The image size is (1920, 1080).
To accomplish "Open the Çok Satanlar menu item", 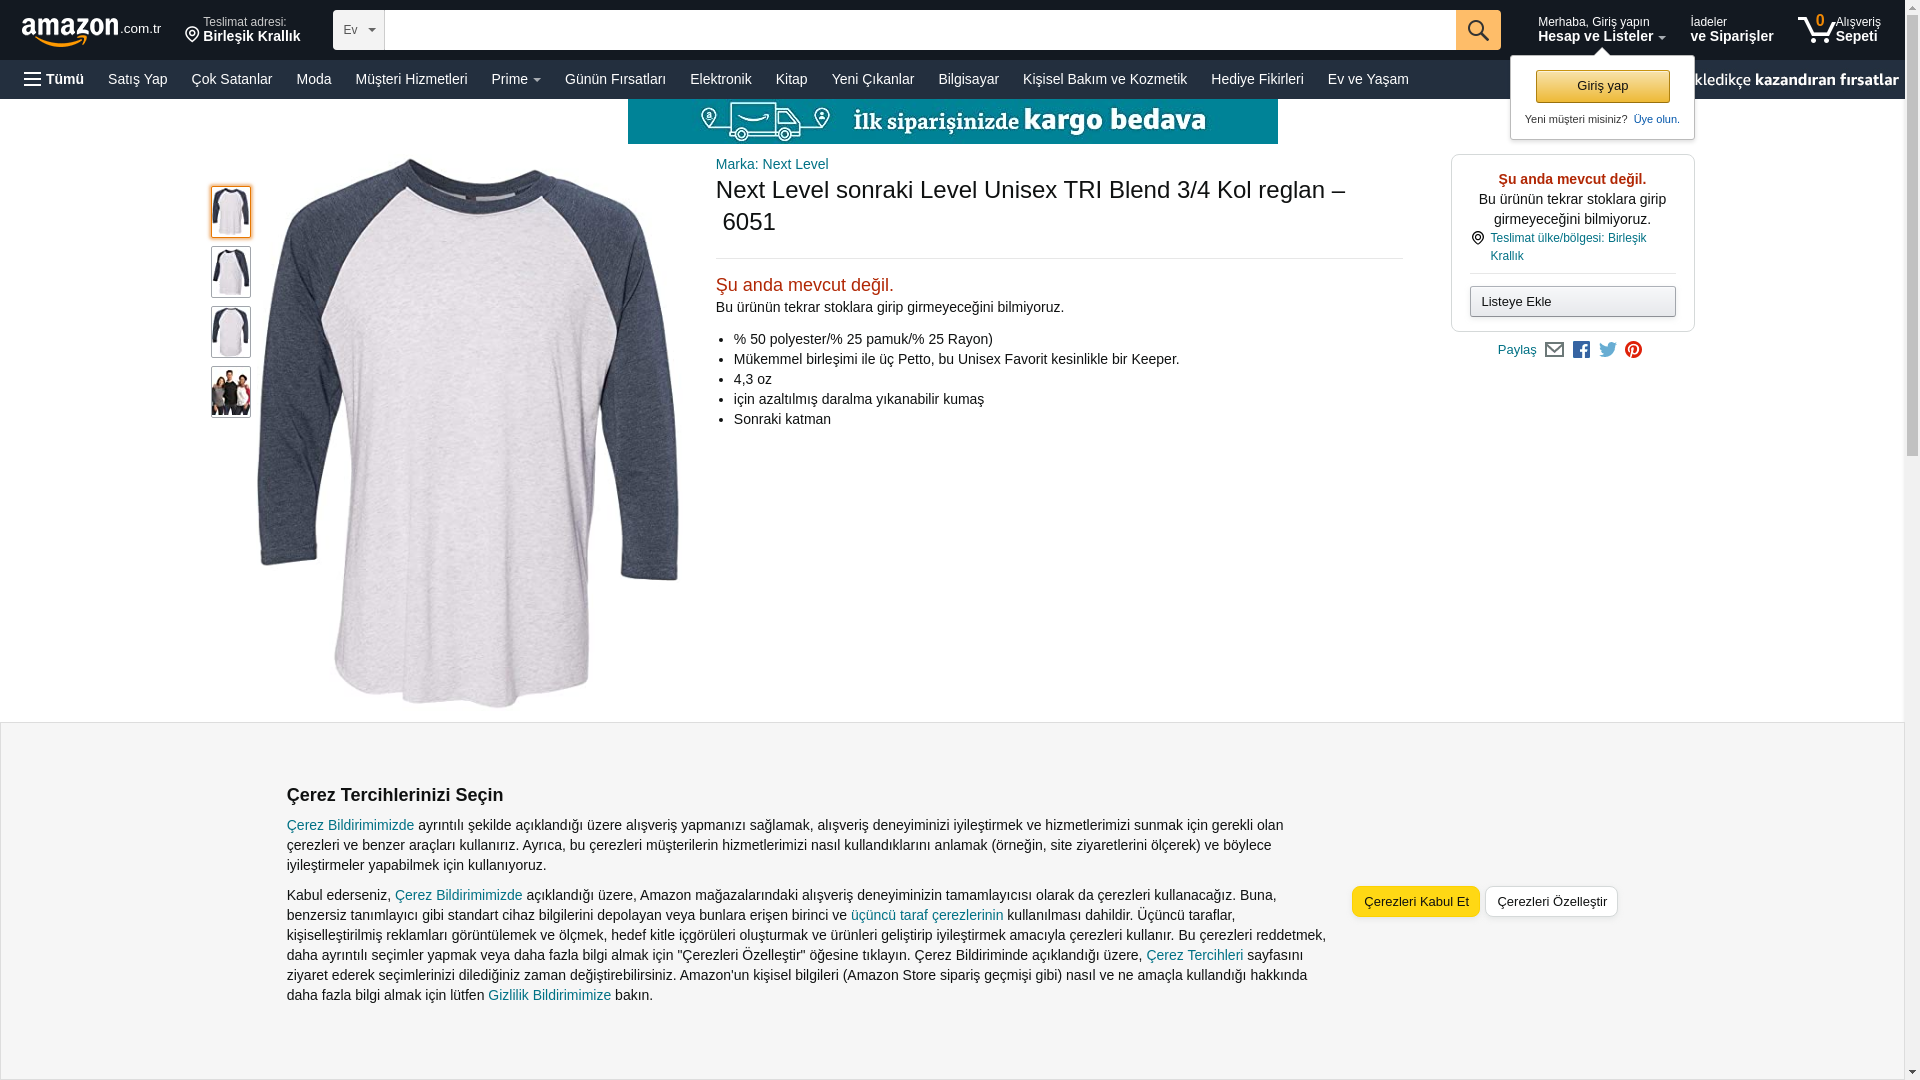I will pos(231,79).
